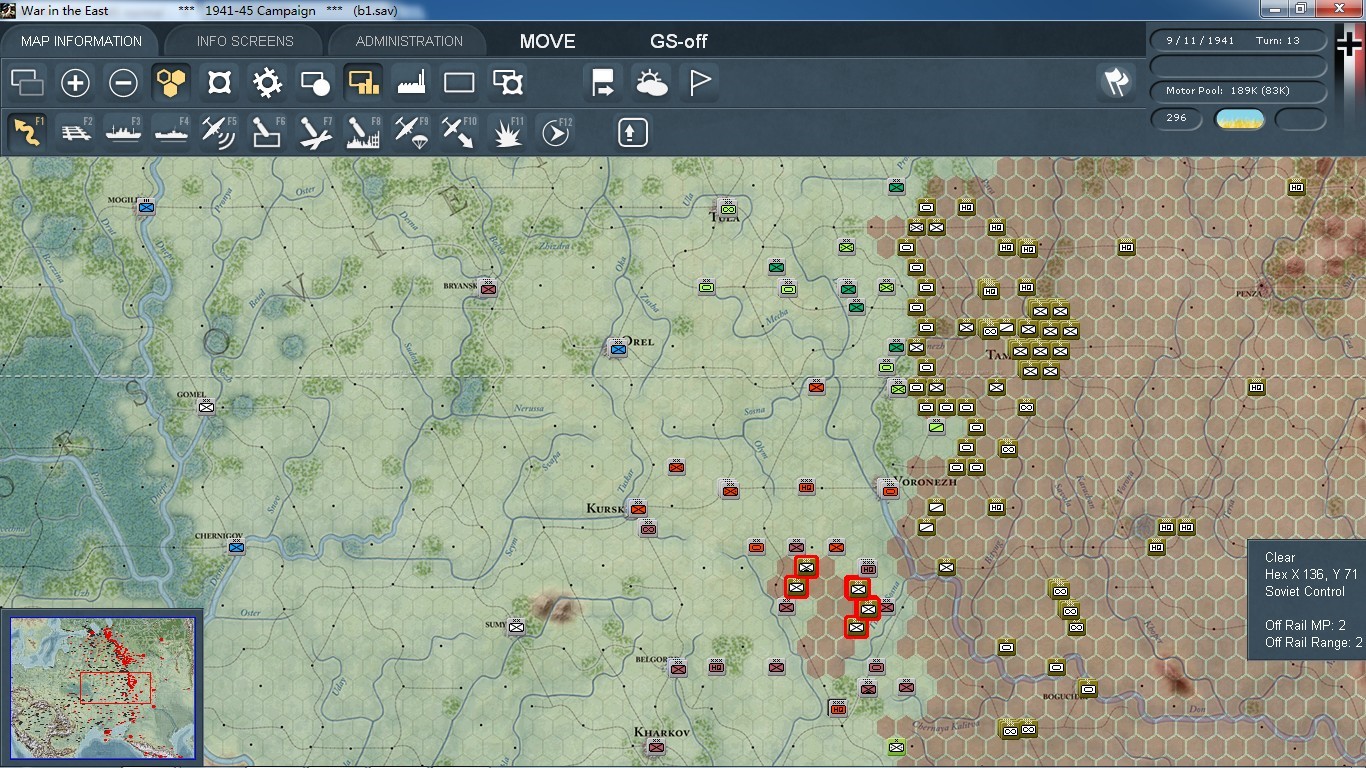
Task: Click the plain pennant flag icon
Action: pos(699,83)
